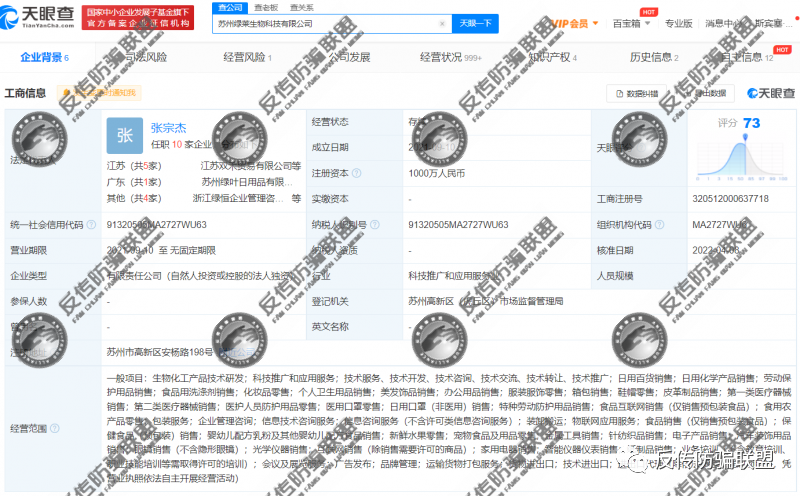Click the help icon beside 纳税人识别号
This screenshot has height=496, width=800.
point(374,225)
